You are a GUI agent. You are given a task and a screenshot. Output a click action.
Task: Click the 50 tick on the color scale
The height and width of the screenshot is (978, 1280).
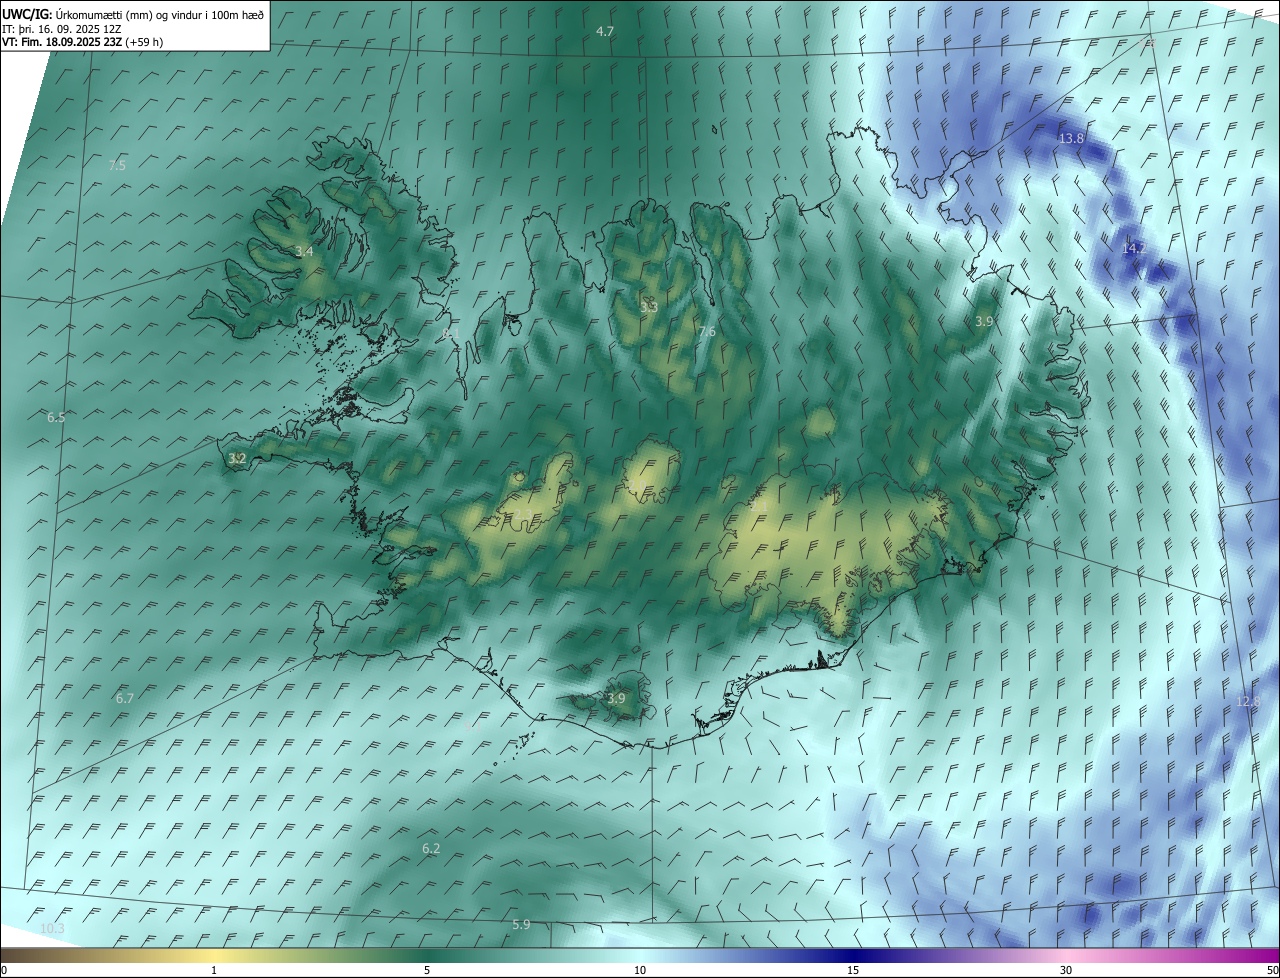coord(1273,970)
